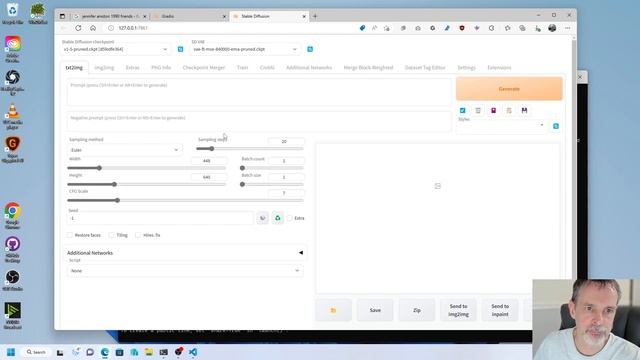Open the Script dropdown set to None
This screenshot has width=640, height=360.
click(x=185, y=271)
